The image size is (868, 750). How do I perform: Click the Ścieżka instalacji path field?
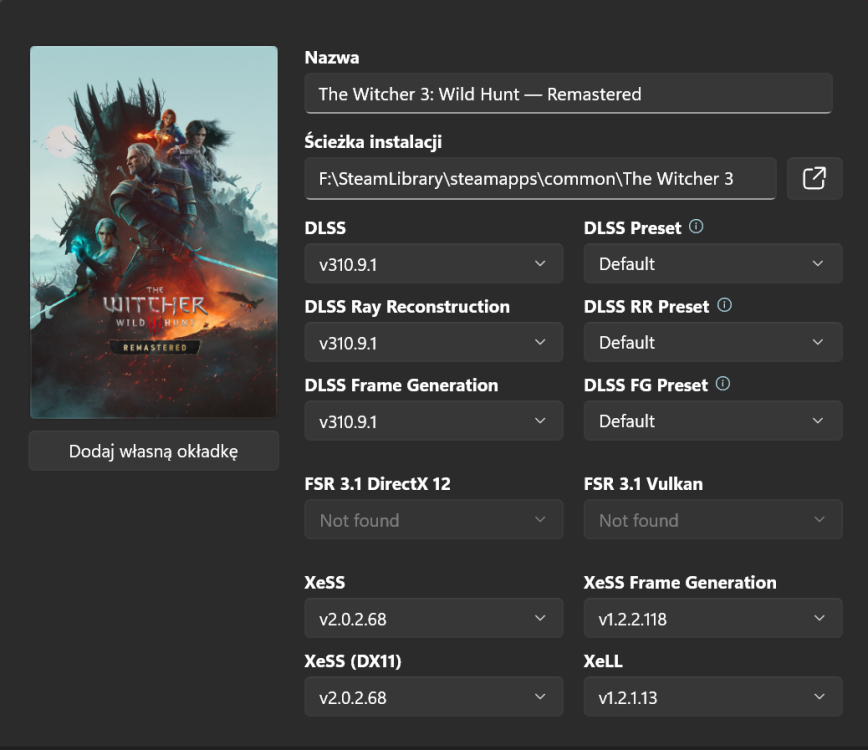point(540,178)
